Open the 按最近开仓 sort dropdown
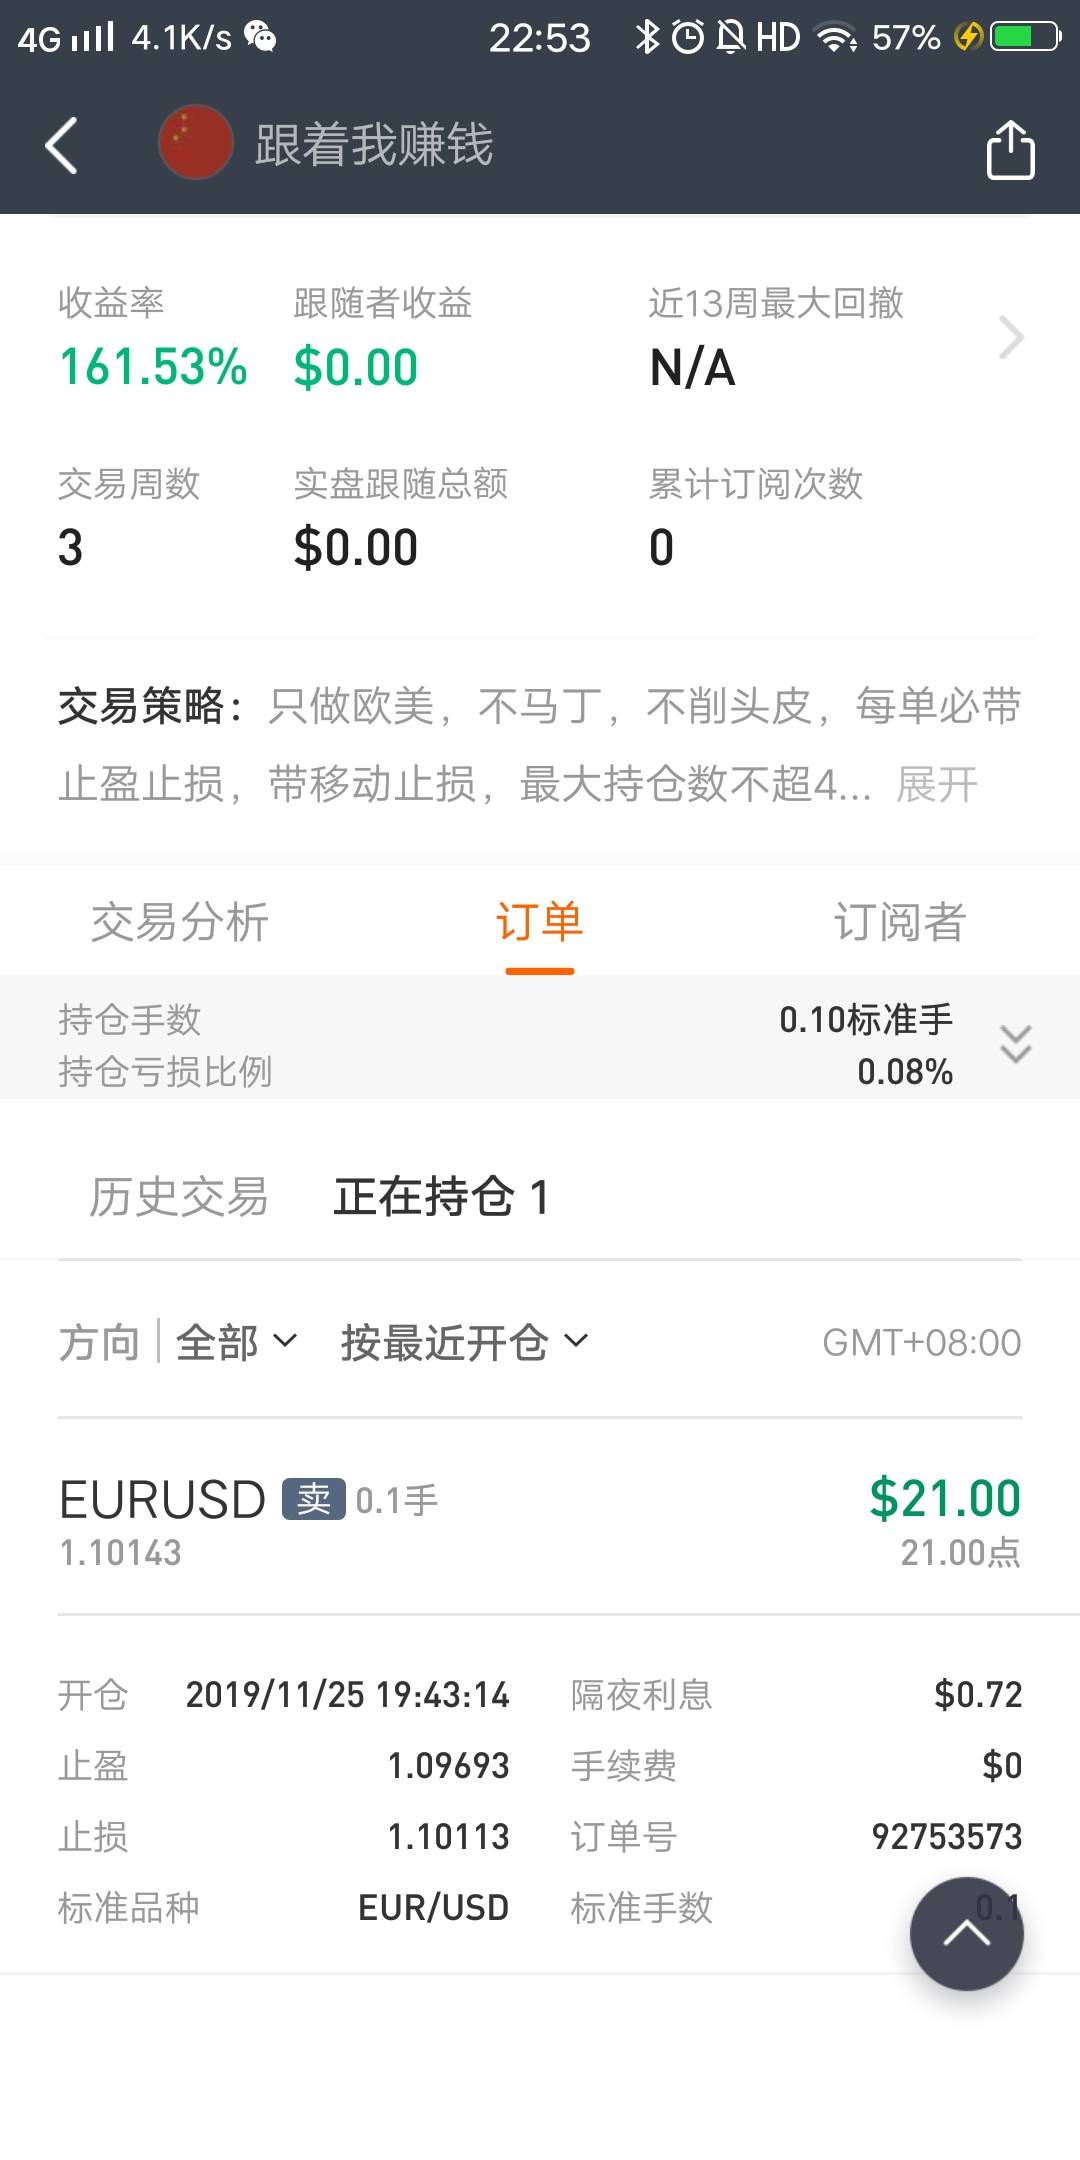Screen dimensions: 1080x2160 pyautogui.click(x=464, y=1342)
